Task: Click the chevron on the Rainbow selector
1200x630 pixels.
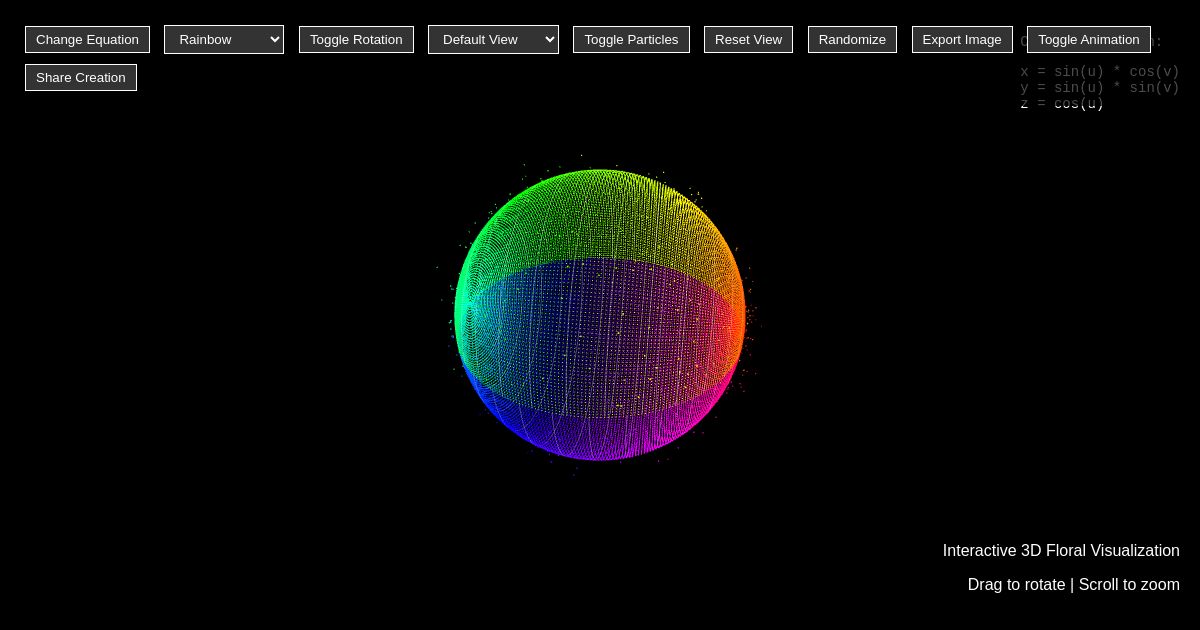Action: (x=275, y=39)
